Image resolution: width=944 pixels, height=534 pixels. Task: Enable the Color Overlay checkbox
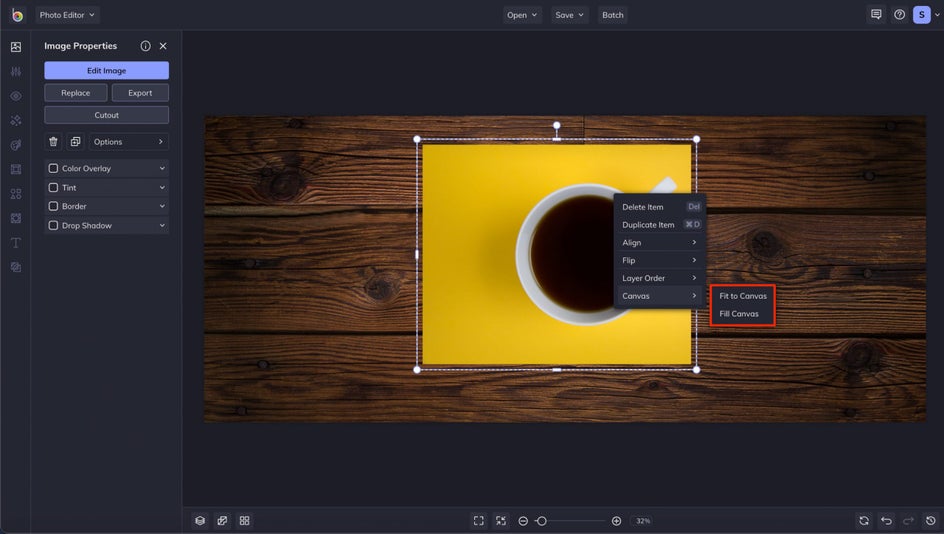pyautogui.click(x=54, y=169)
